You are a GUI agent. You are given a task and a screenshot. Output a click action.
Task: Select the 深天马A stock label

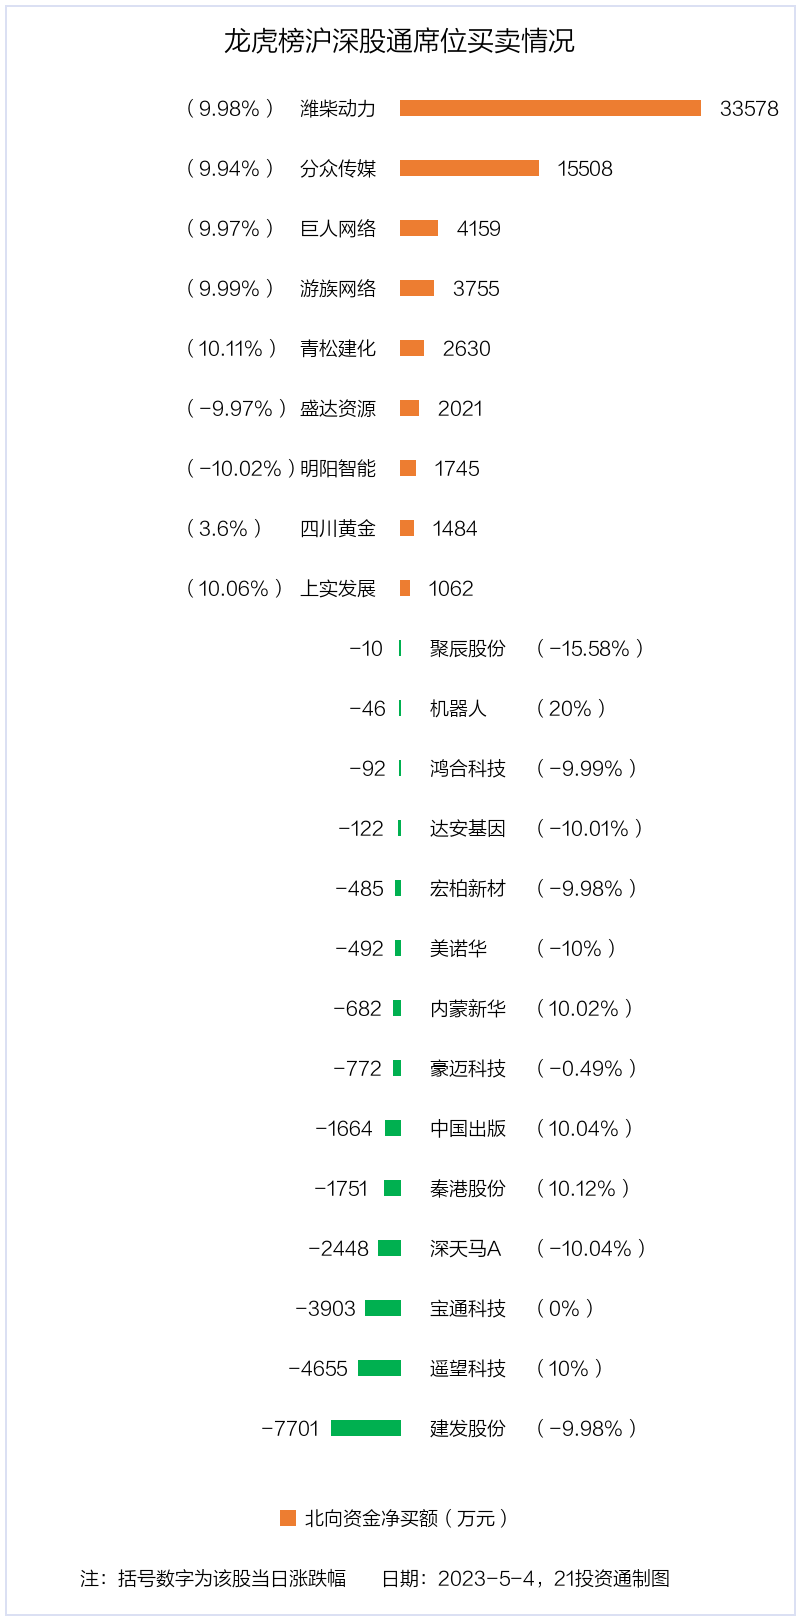465,1248
